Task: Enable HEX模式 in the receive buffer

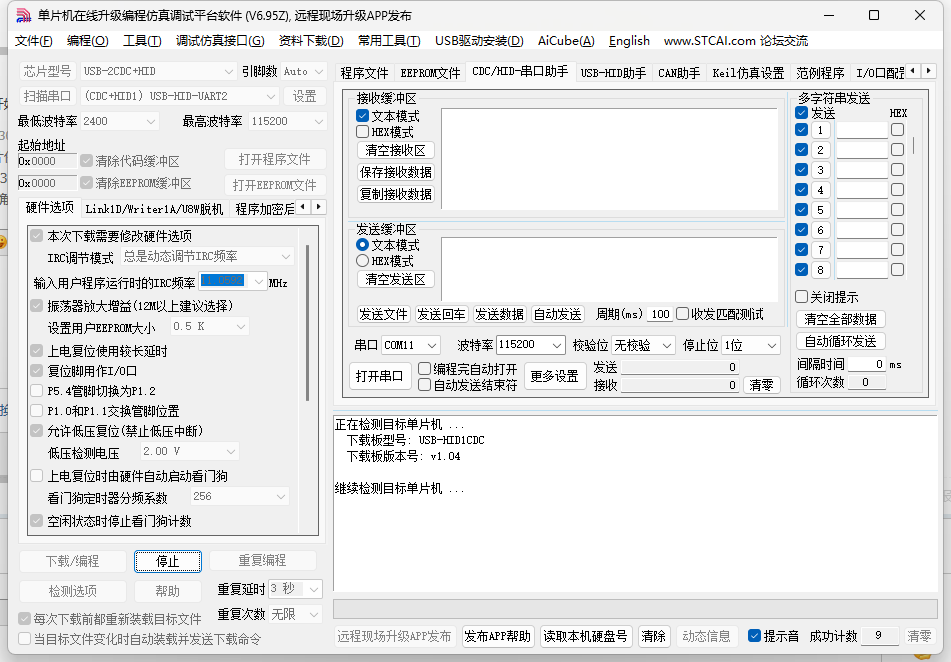Action: pyautogui.click(x=363, y=132)
